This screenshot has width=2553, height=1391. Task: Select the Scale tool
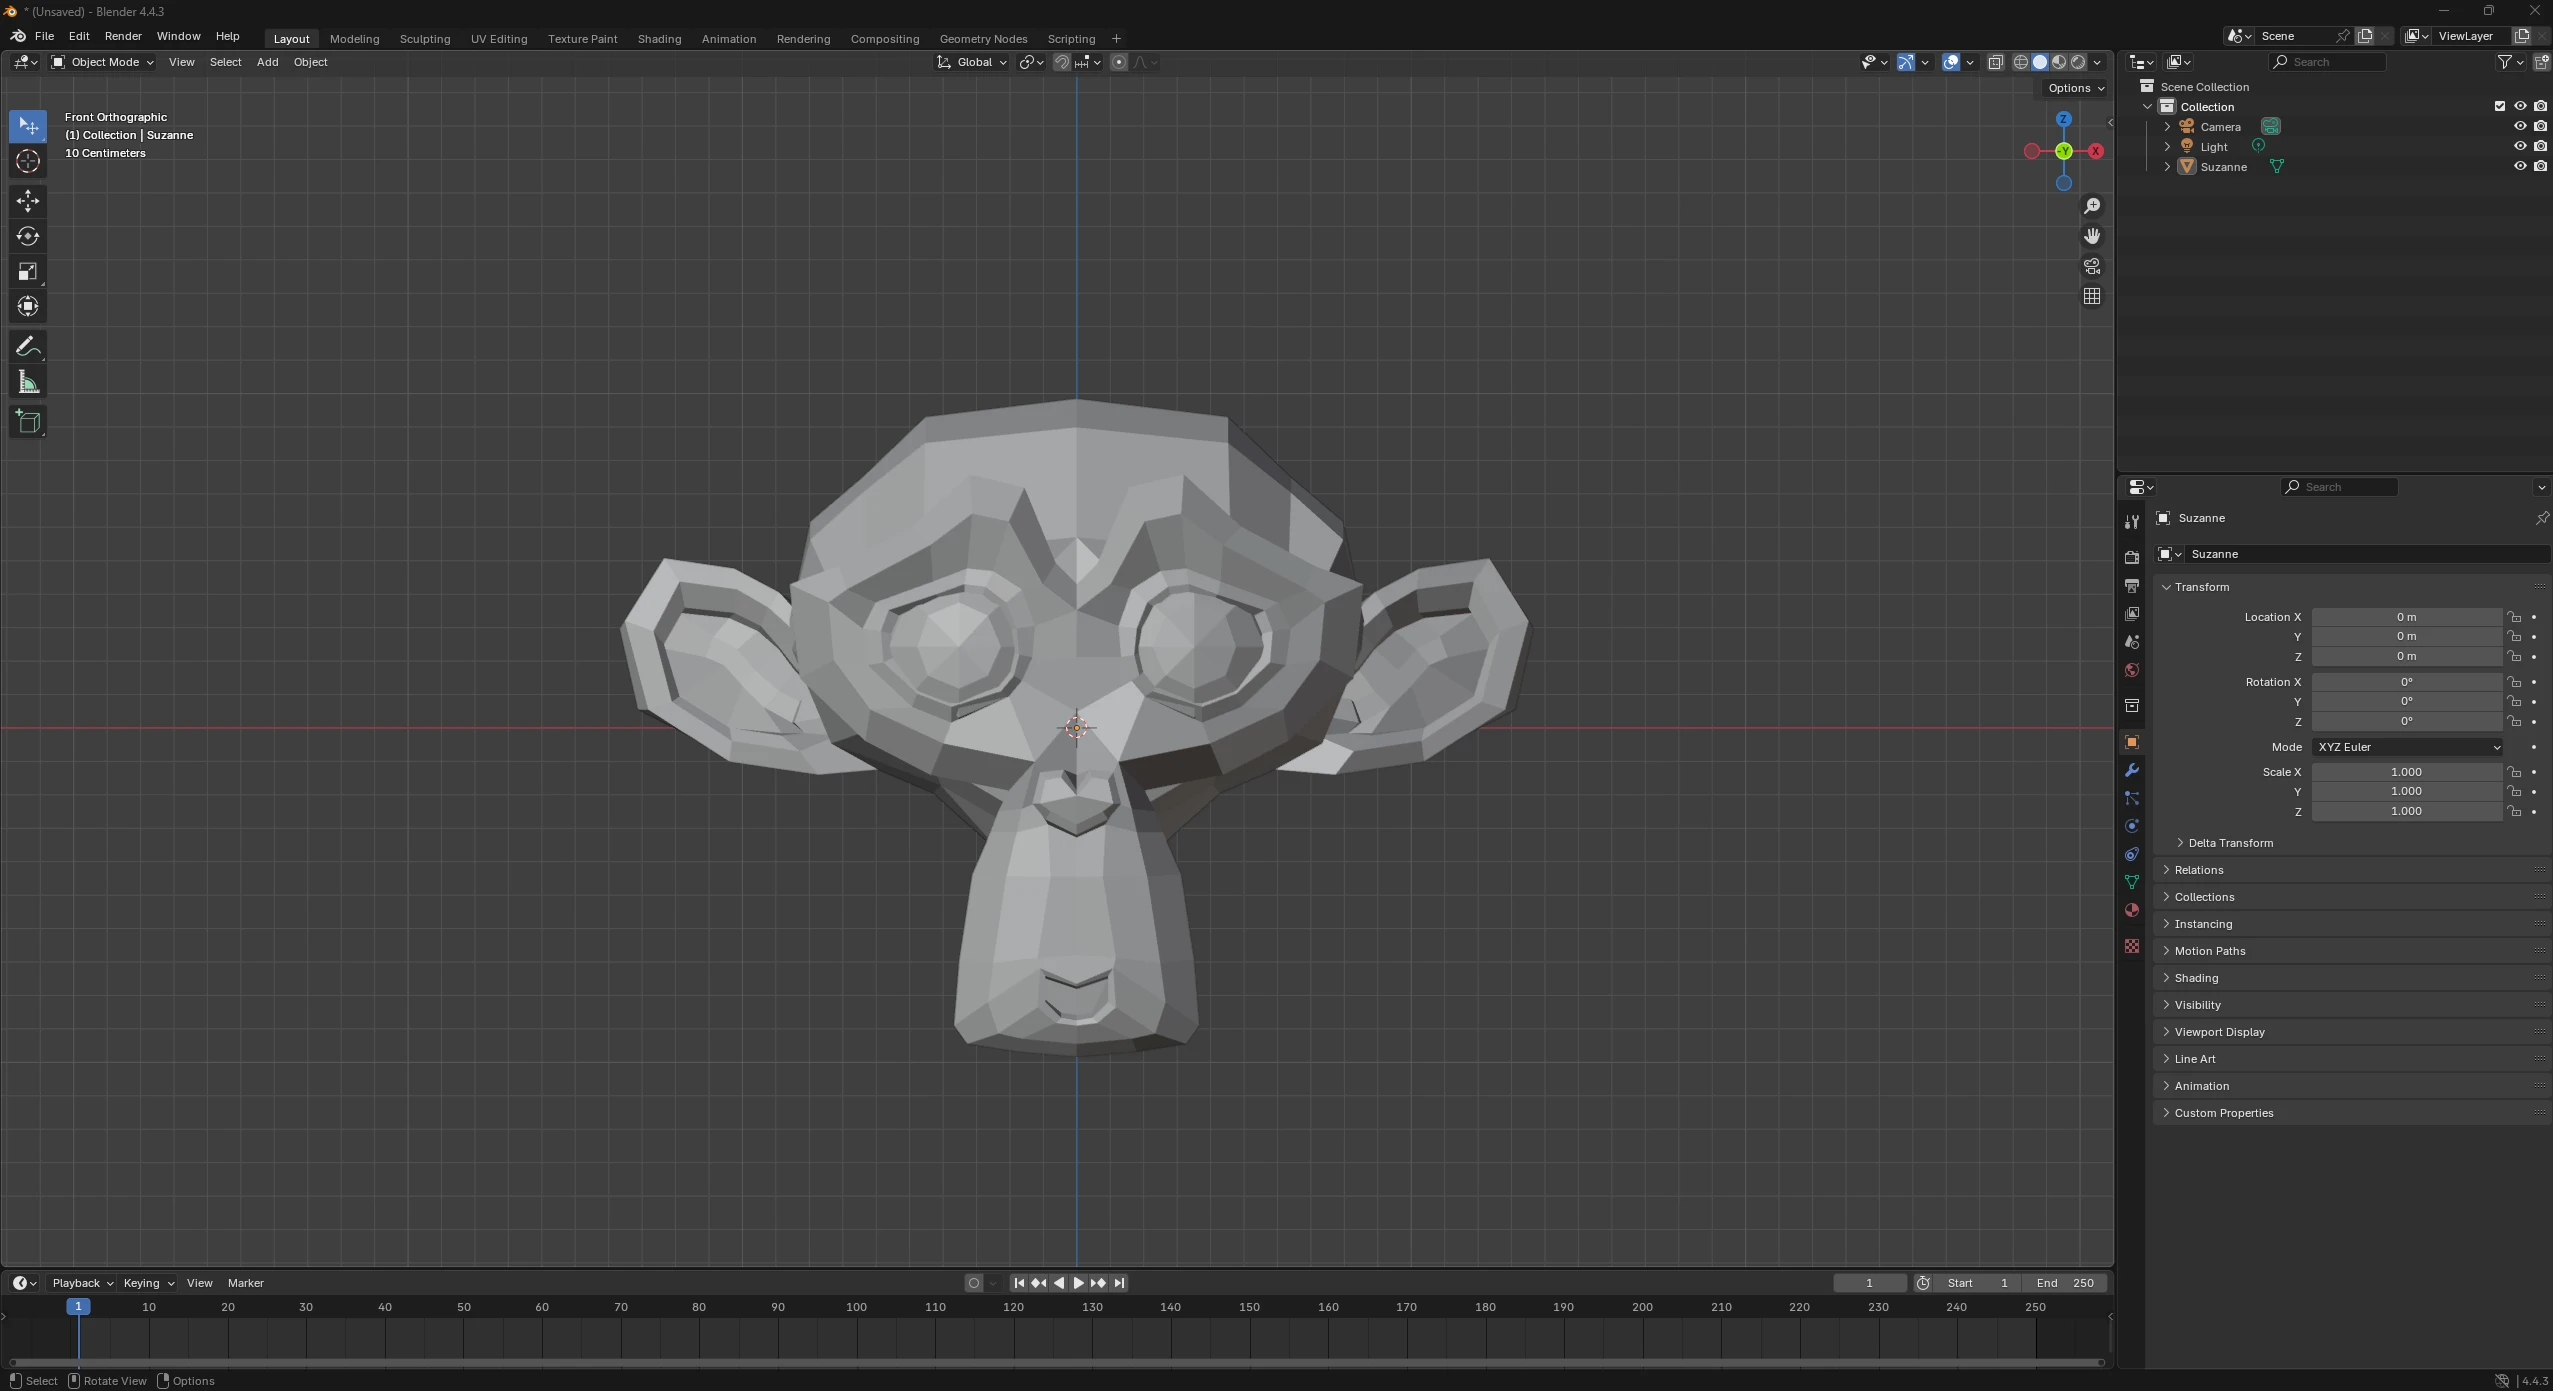[x=28, y=272]
